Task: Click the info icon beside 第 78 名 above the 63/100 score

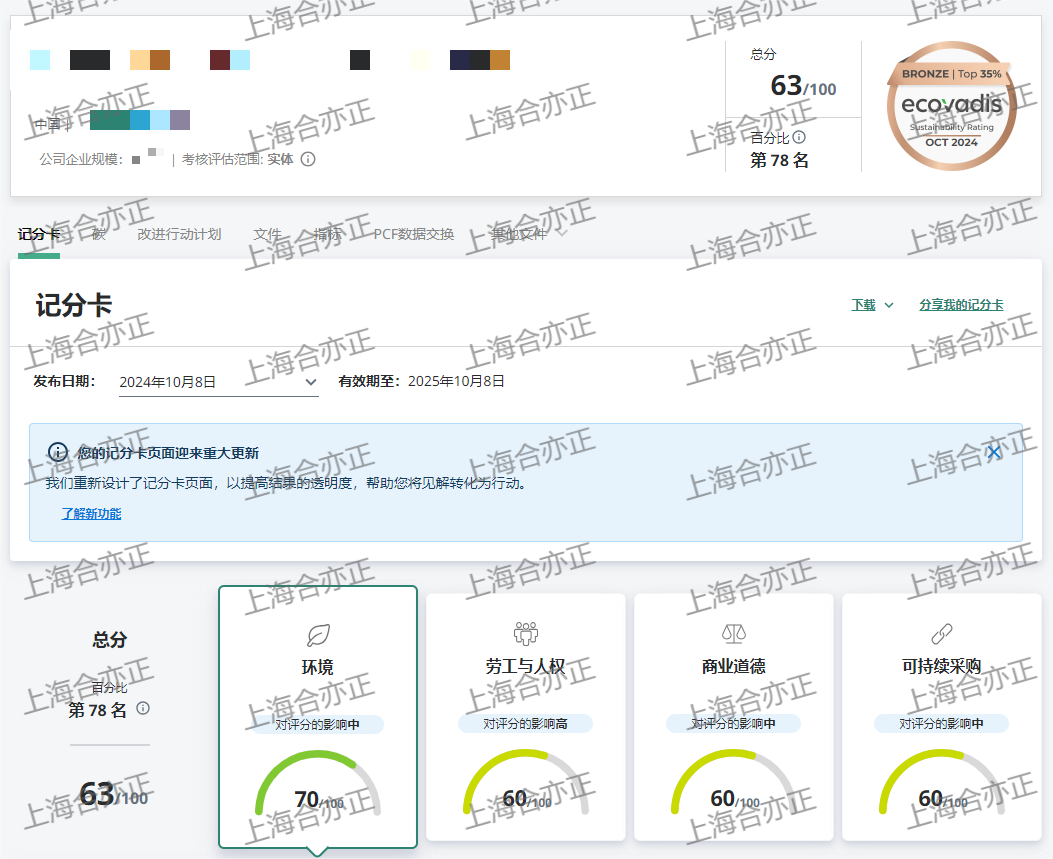Action: click(x=143, y=709)
